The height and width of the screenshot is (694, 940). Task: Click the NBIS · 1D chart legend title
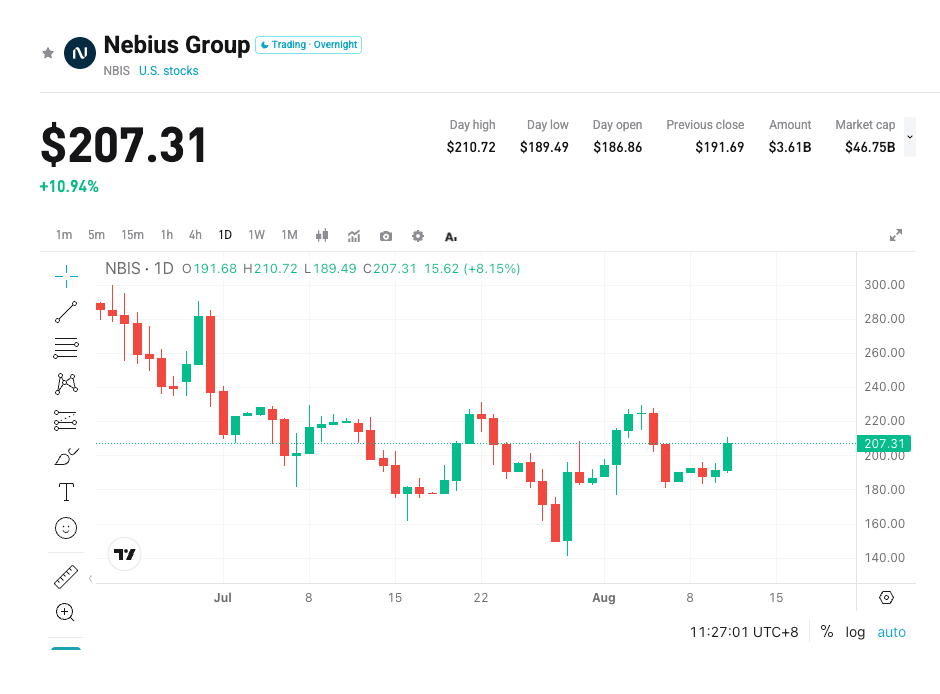pyautogui.click(x=139, y=268)
